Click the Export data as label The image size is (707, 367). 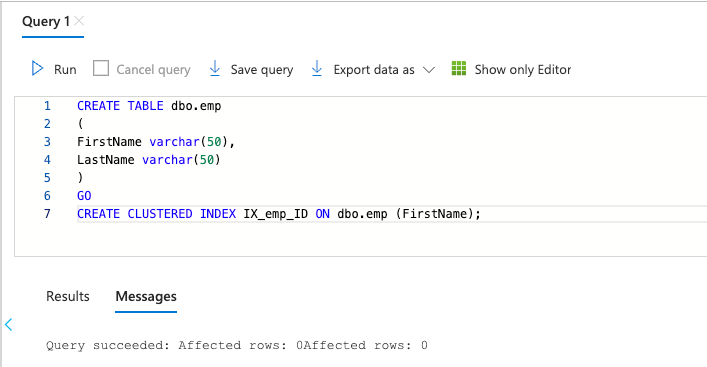coord(374,70)
